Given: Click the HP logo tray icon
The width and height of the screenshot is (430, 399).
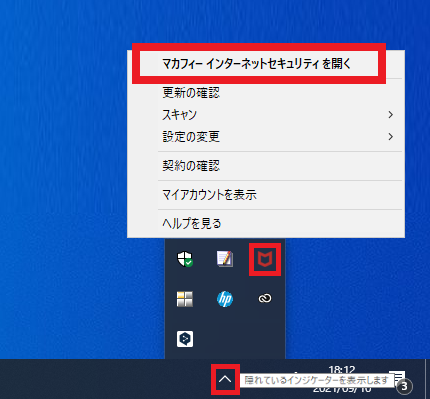Looking at the screenshot, I should [225, 299].
